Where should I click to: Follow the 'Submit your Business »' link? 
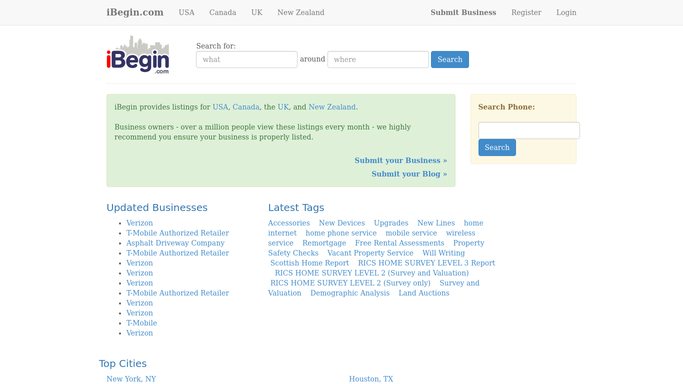[401, 161]
